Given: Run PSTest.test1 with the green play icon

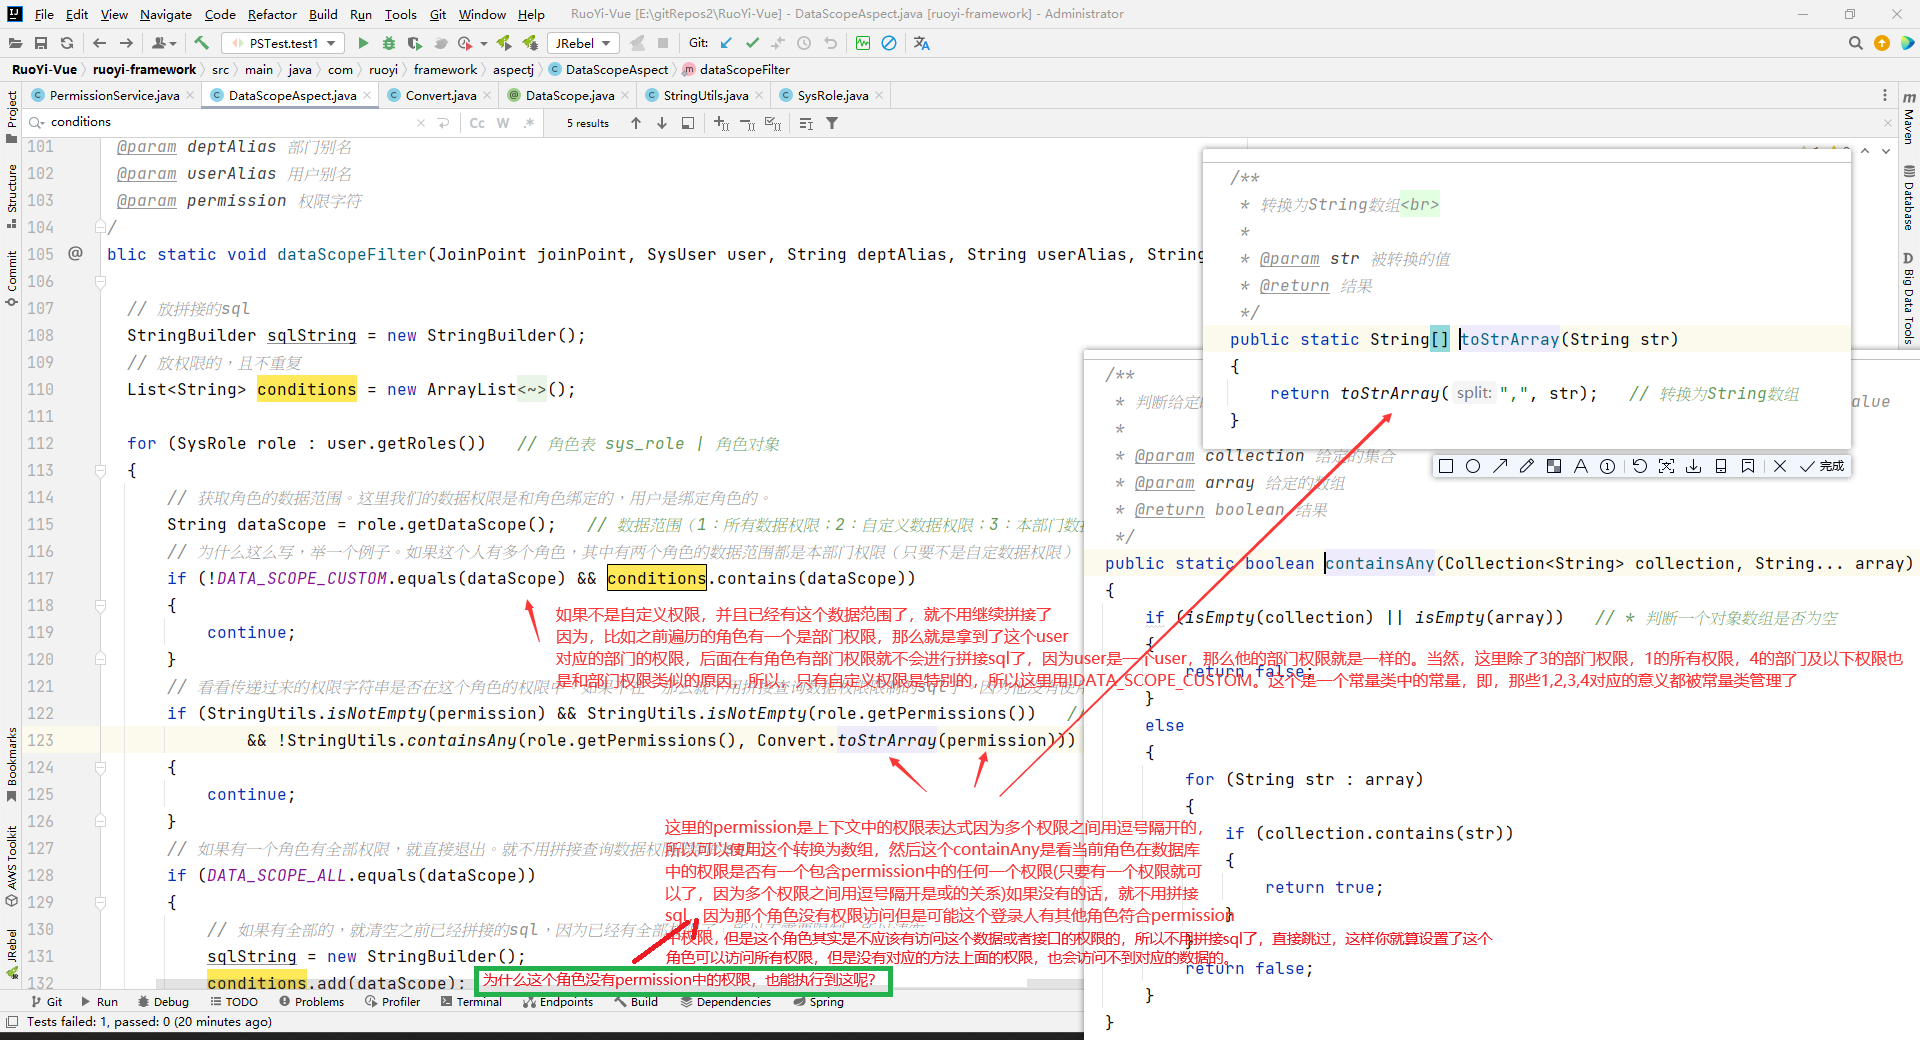Looking at the screenshot, I should (363, 43).
